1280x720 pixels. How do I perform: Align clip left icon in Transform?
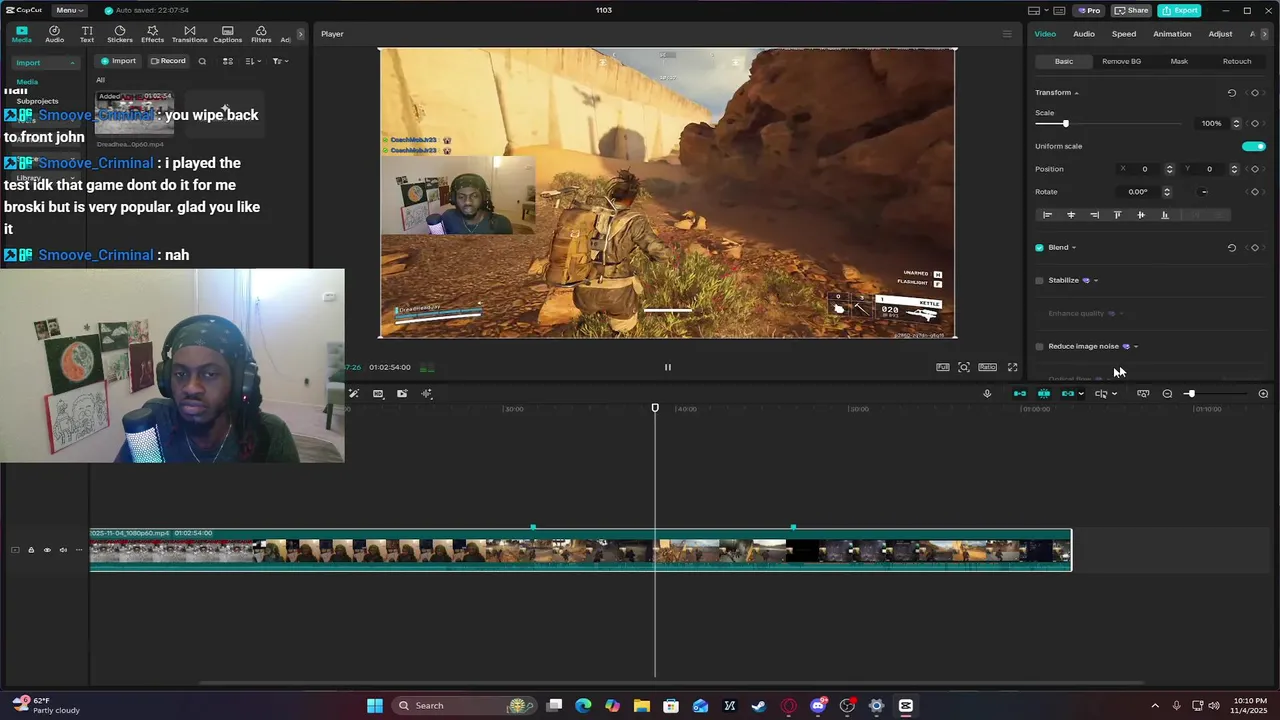click(1047, 215)
